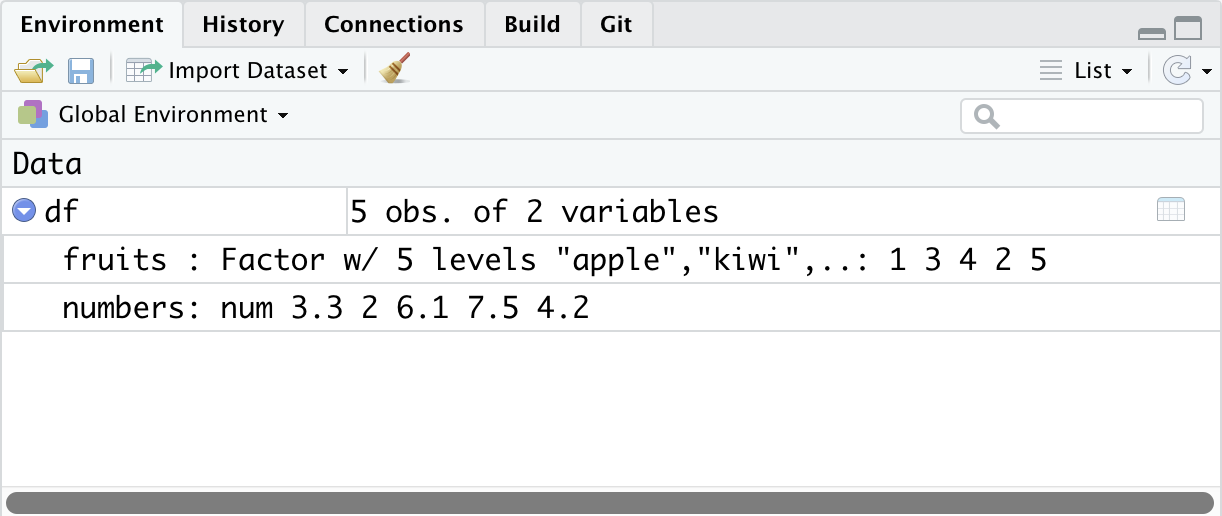Switch to the Connections tab
The height and width of the screenshot is (516, 1222).
pyautogui.click(x=394, y=24)
